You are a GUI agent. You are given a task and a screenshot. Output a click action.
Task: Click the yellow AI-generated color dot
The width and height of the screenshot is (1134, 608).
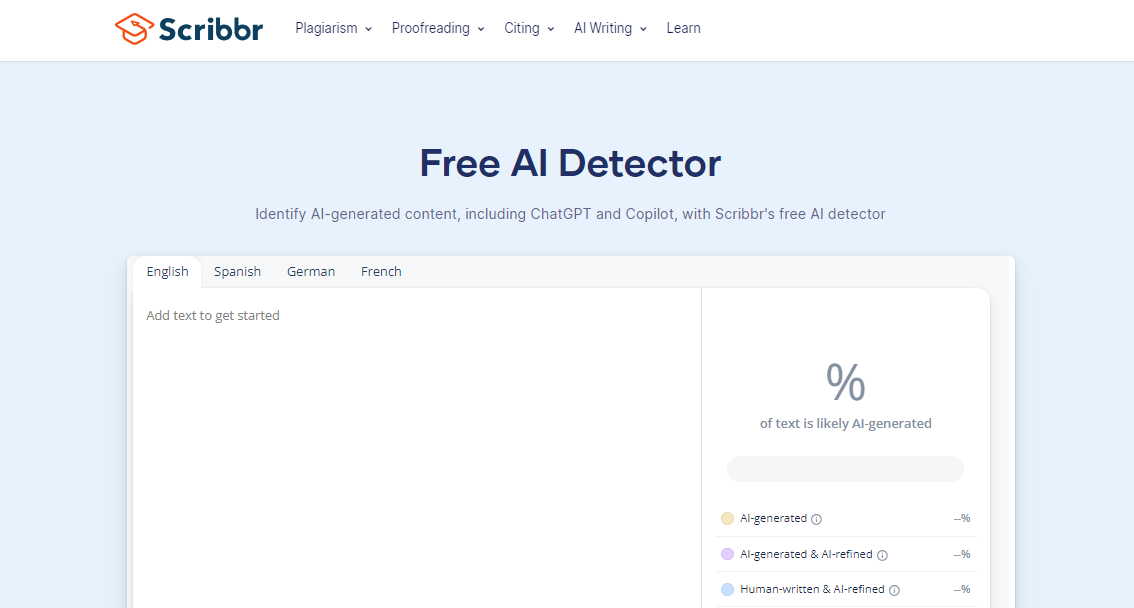pyautogui.click(x=727, y=518)
